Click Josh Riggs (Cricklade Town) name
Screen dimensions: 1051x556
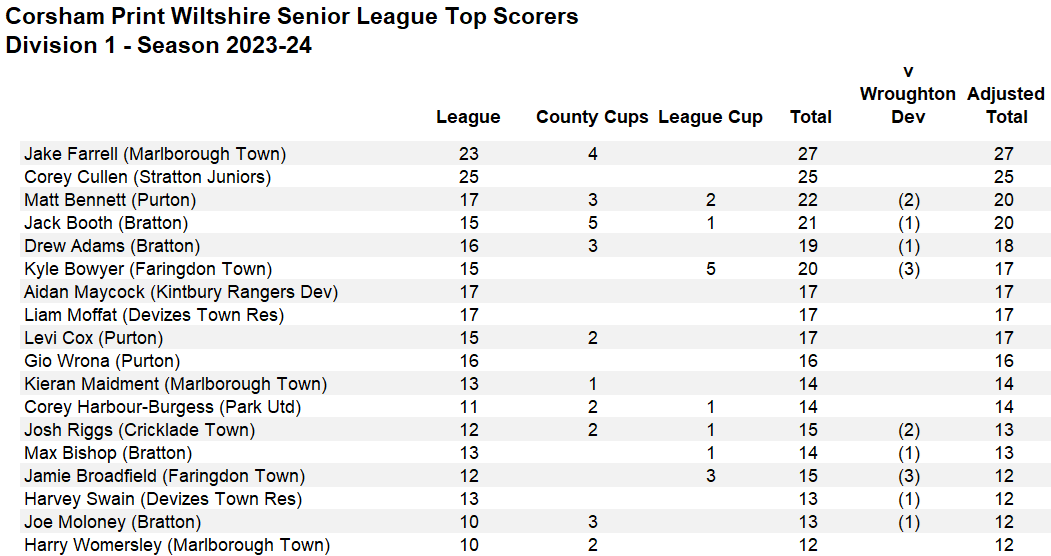(140, 430)
